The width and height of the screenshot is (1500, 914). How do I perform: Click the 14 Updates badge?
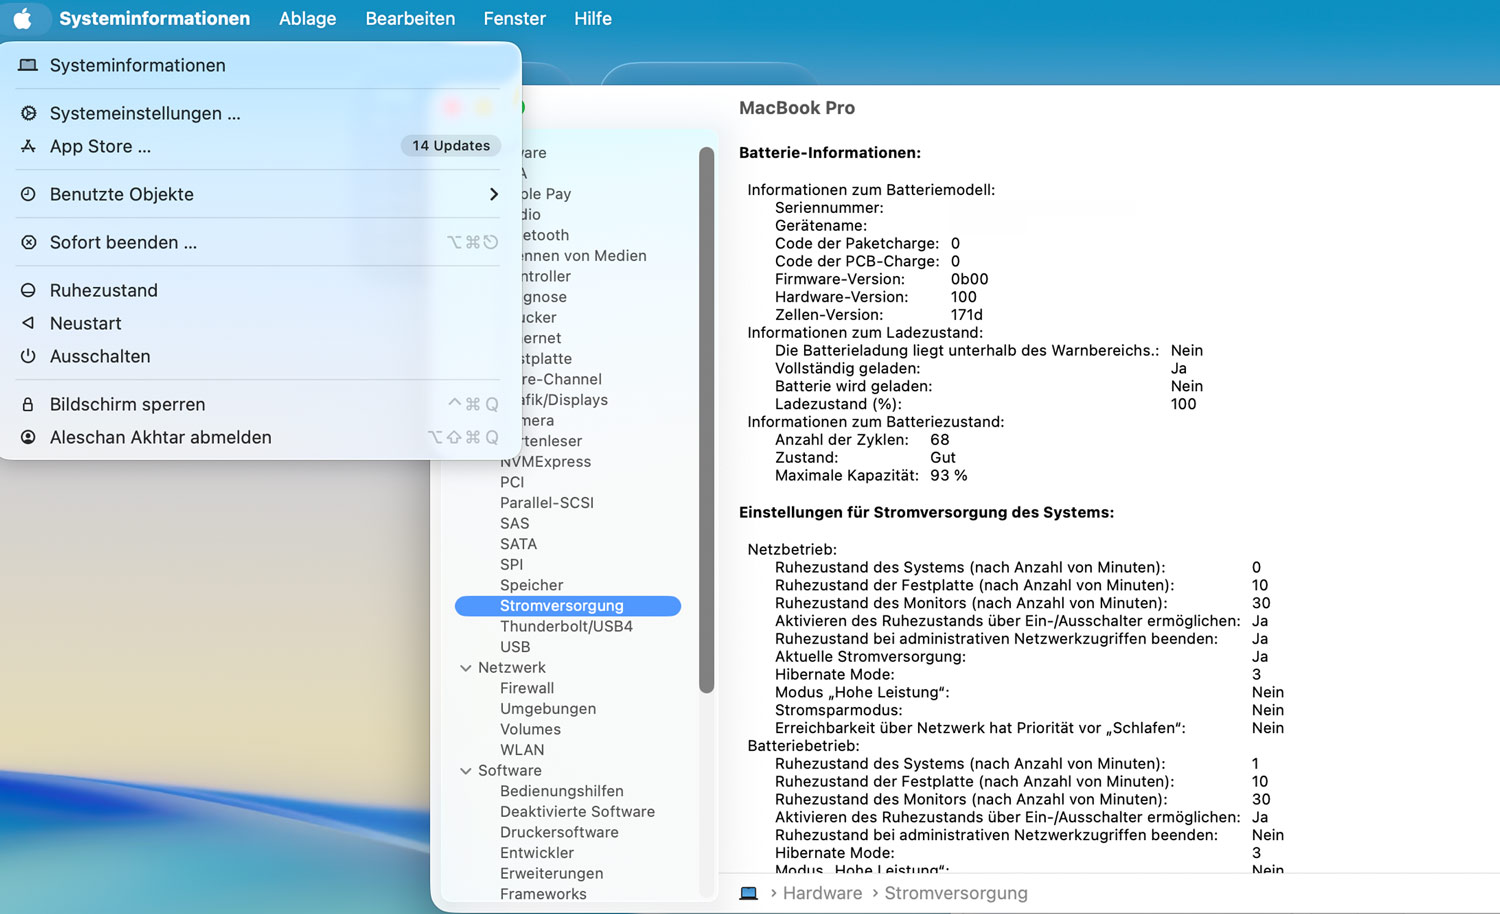point(451,146)
